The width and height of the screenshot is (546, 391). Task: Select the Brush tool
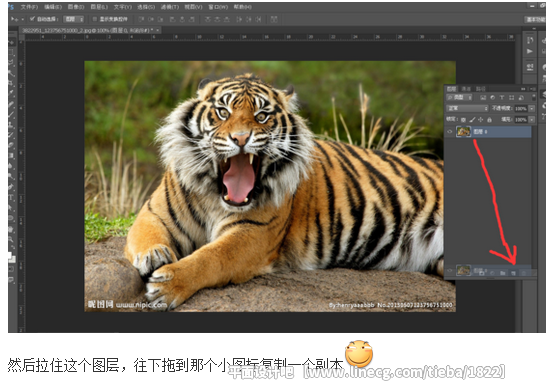tap(11, 114)
